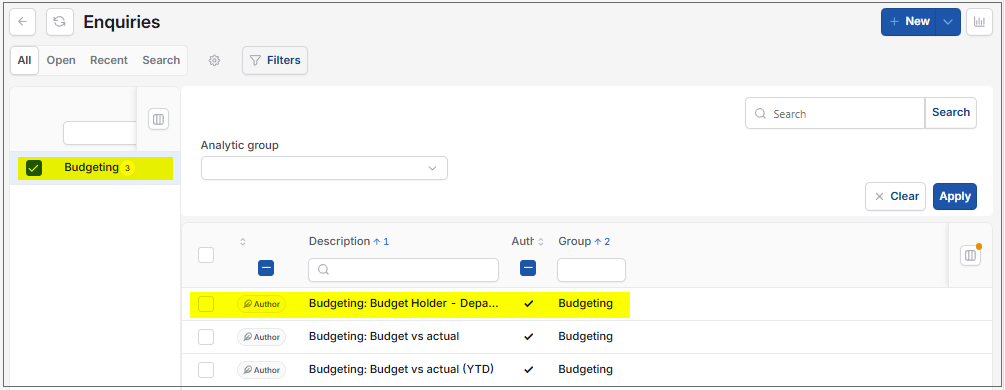1005x390 pixels.
Task: Open grid column chooser with orange dot
Action: [970, 255]
